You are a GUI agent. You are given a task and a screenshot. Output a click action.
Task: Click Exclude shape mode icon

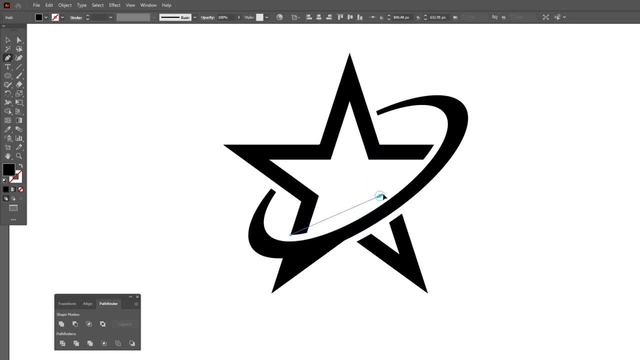pyautogui.click(x=103, y=324)
